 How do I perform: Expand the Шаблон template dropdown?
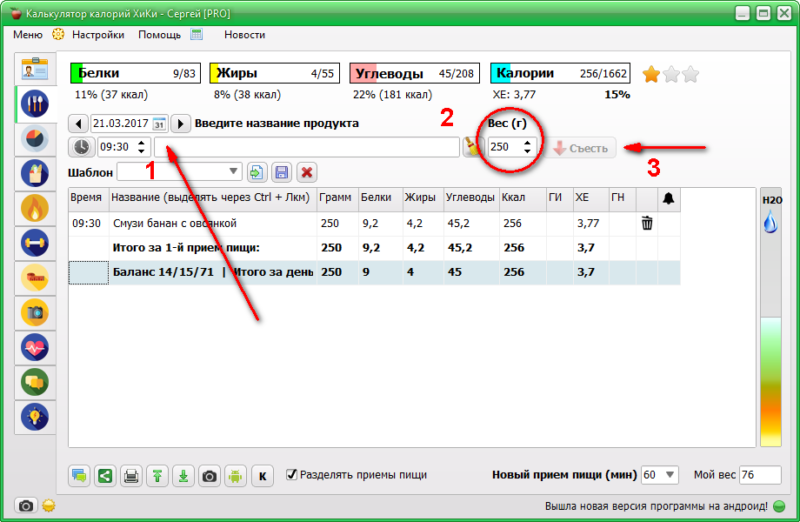tap(233, 171)
